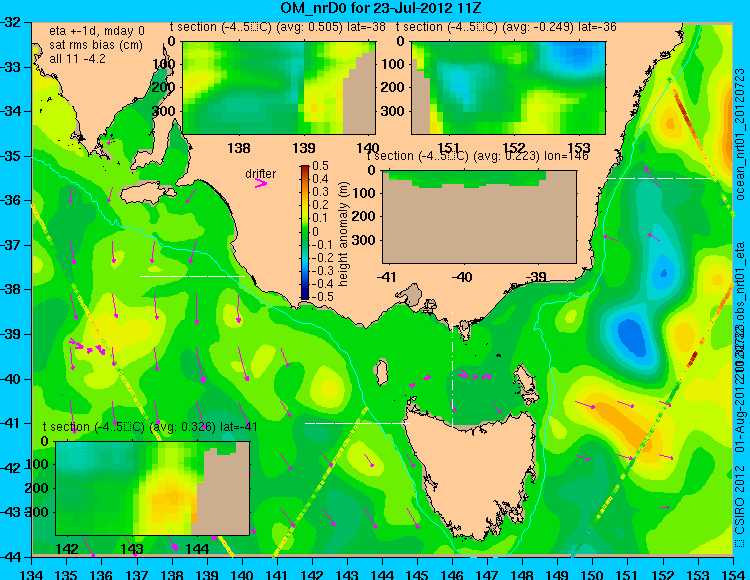Click the magenta drifter arrow legend symbol
This screenshot has height=580, width=750.
coord(261,183)
